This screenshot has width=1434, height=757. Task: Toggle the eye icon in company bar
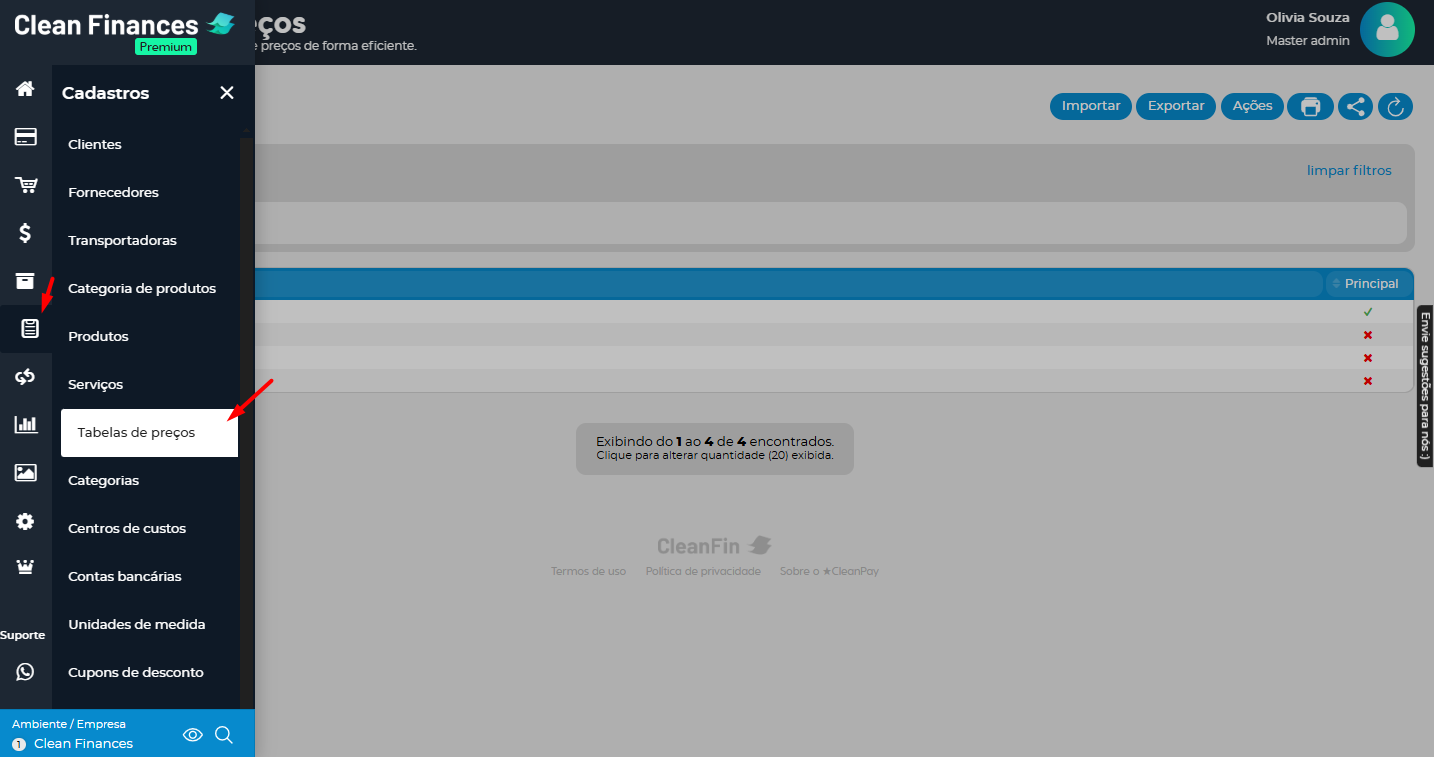[193, 735]
